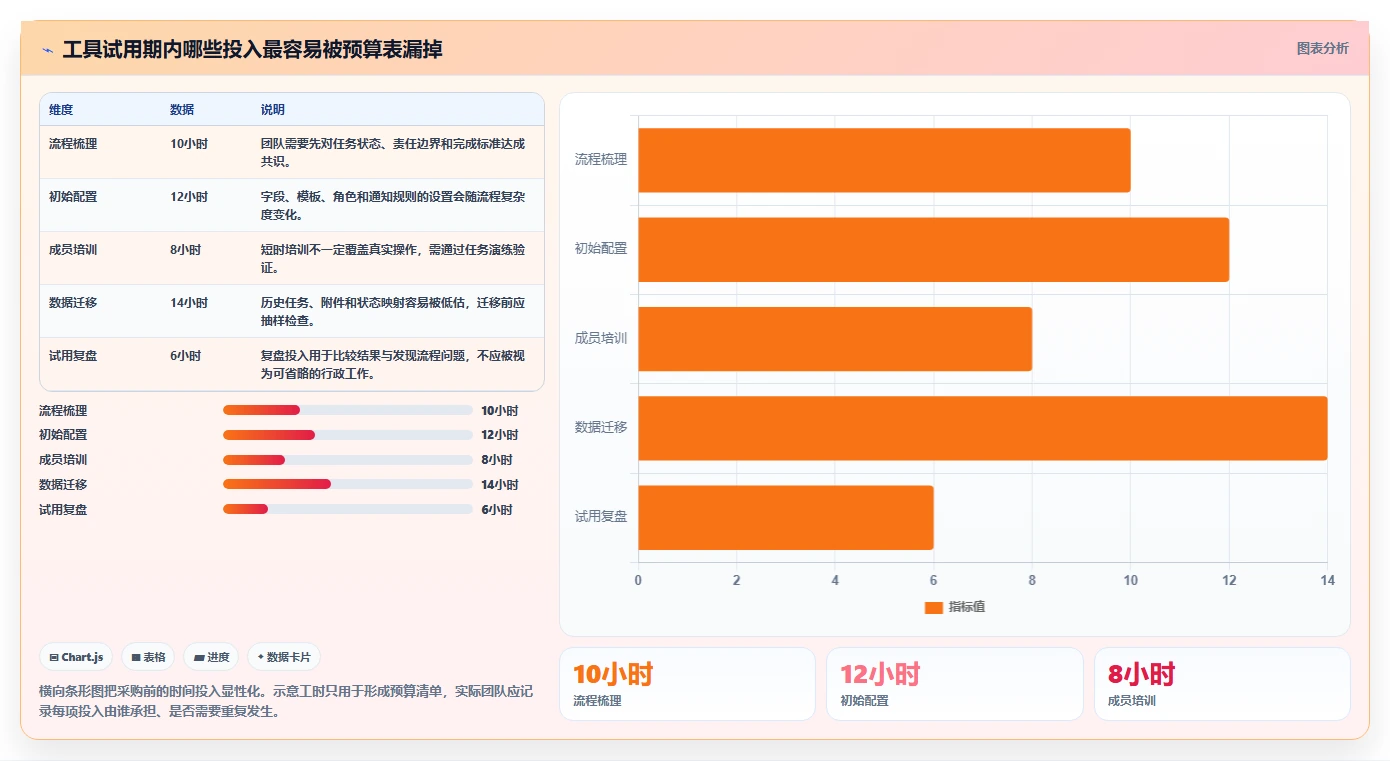Click the 初始配置 label on the chart axis

click(601, 249)
